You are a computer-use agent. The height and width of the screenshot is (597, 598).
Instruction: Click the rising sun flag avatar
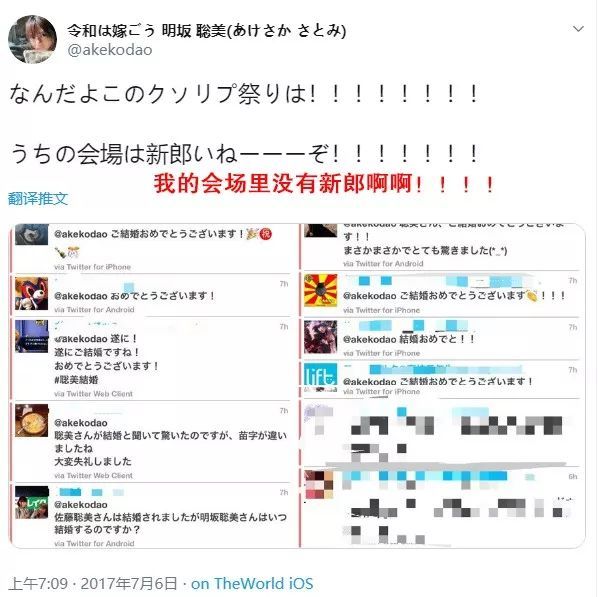click(x=320, y=290)
